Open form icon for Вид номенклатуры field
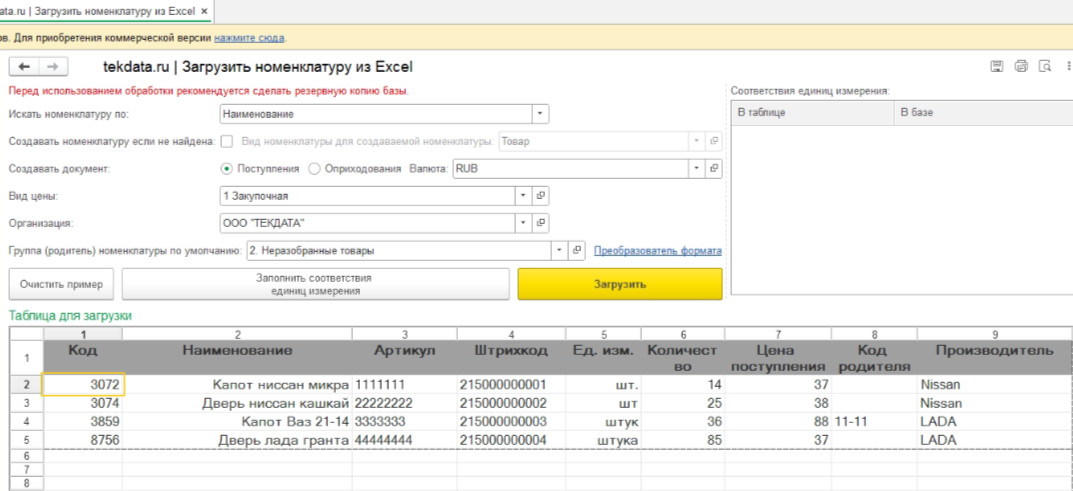1073x491 pixels. coord(714,141)
